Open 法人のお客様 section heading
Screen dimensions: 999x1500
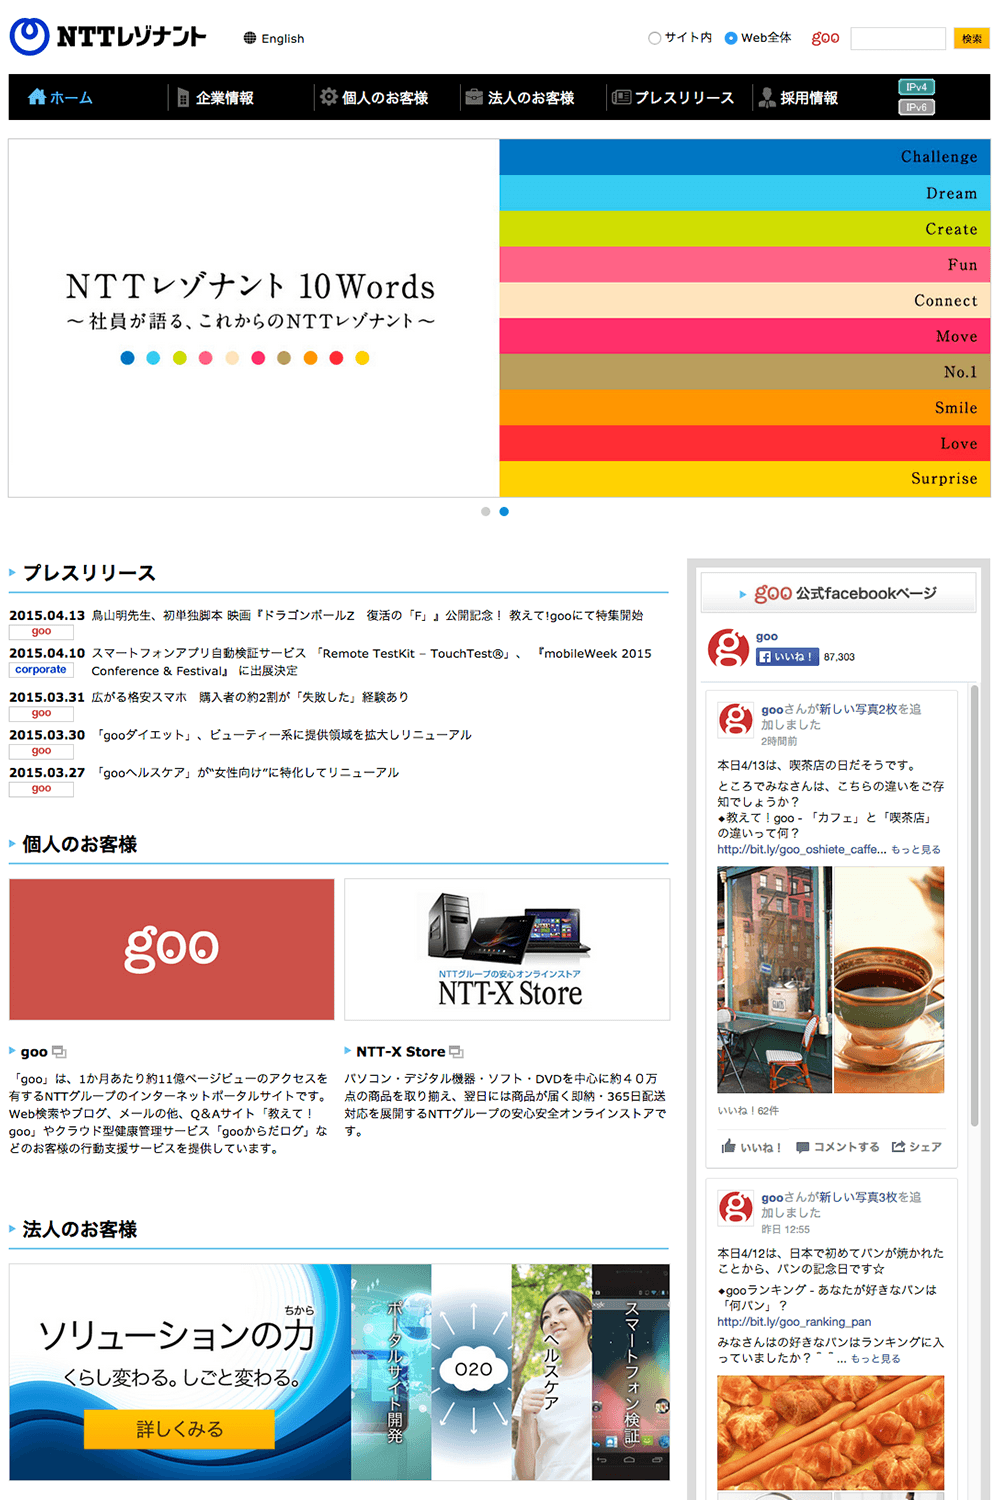[x=79, y=1229]
